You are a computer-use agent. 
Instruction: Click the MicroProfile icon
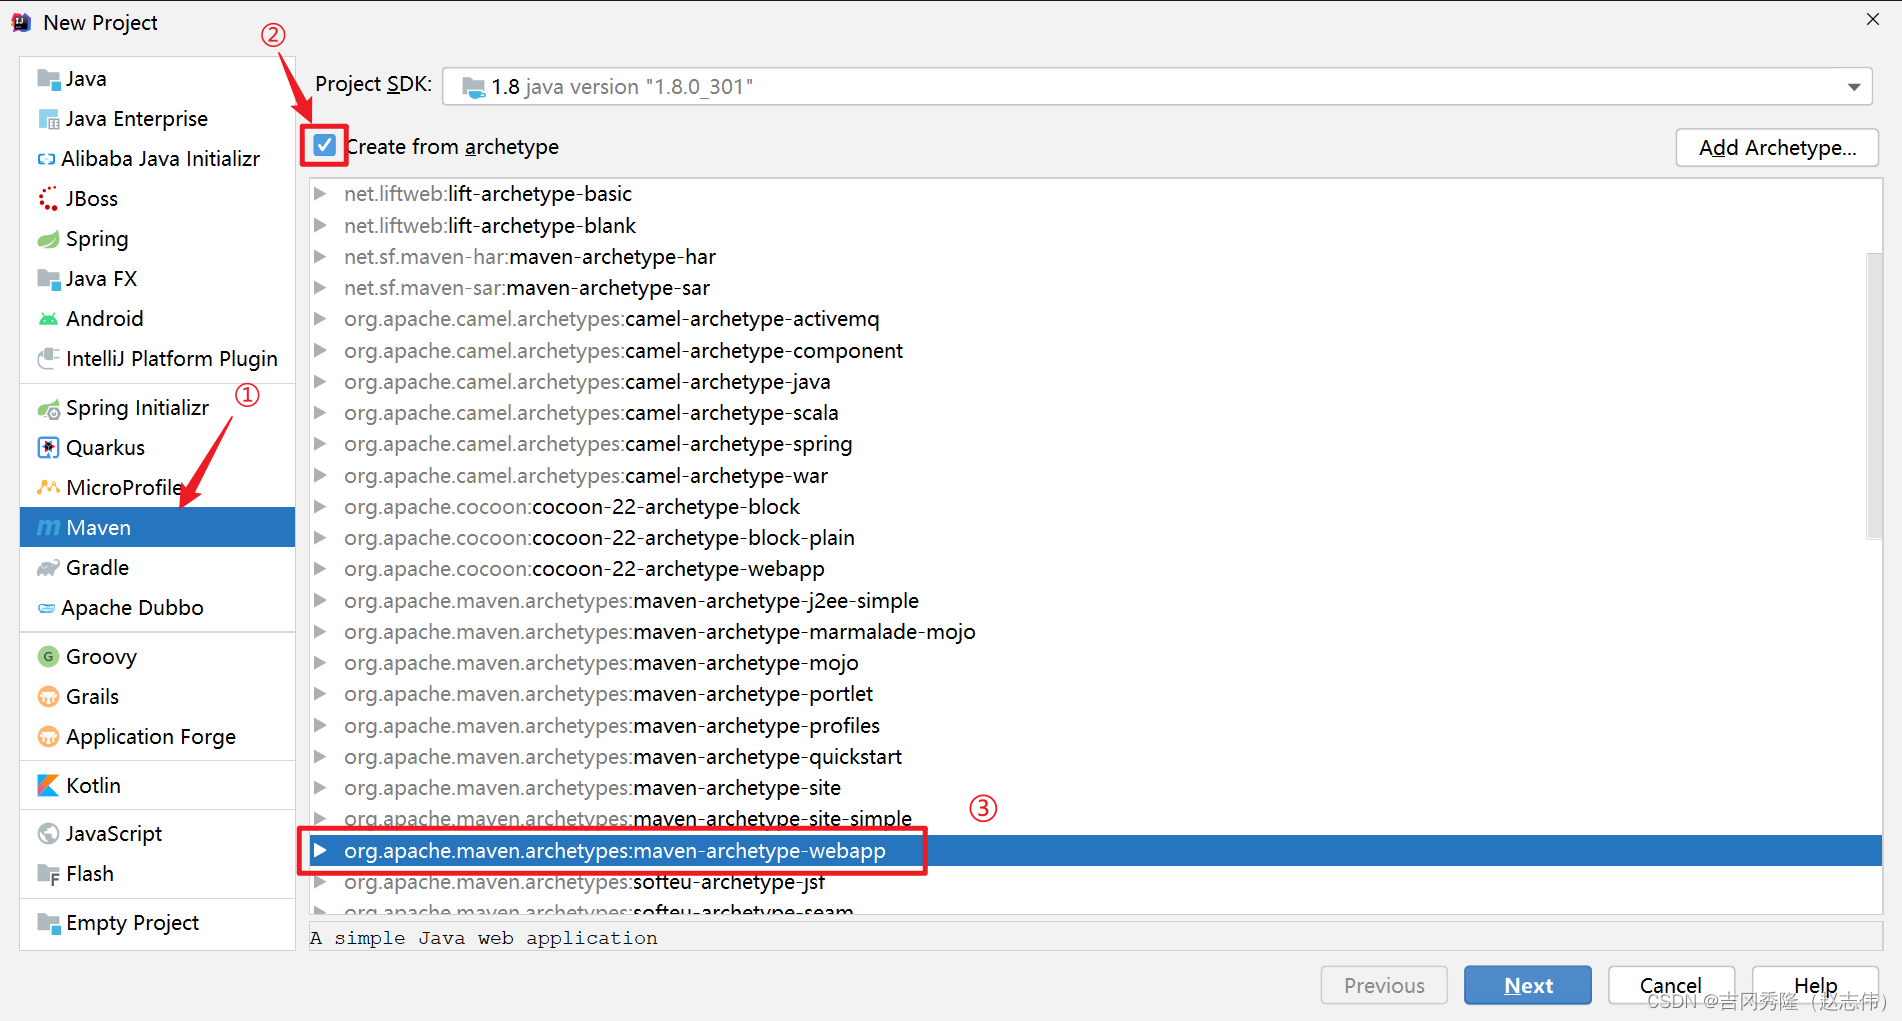coord(48,488)
